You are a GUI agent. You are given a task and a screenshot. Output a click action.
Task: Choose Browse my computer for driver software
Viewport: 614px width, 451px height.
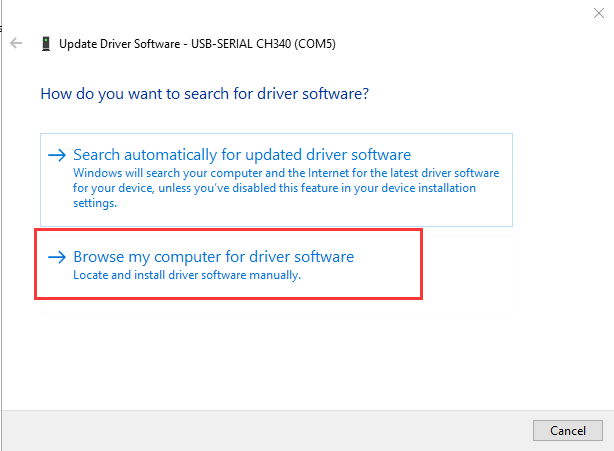coord(214,257)
